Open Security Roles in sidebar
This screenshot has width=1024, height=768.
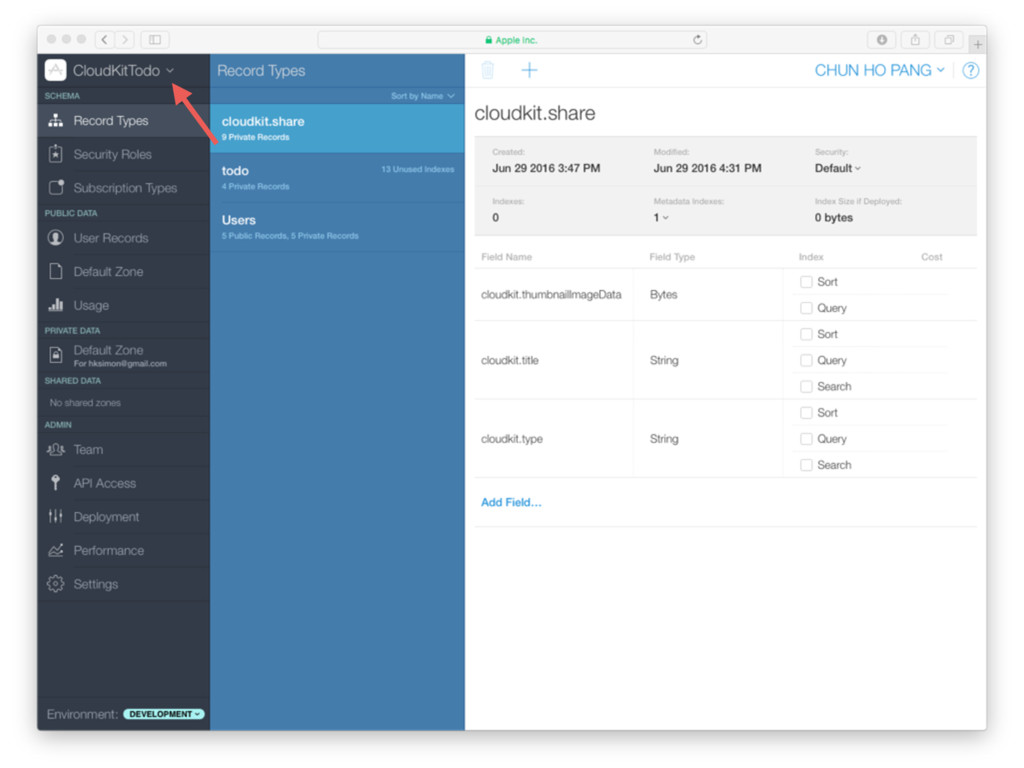point(123,154)
